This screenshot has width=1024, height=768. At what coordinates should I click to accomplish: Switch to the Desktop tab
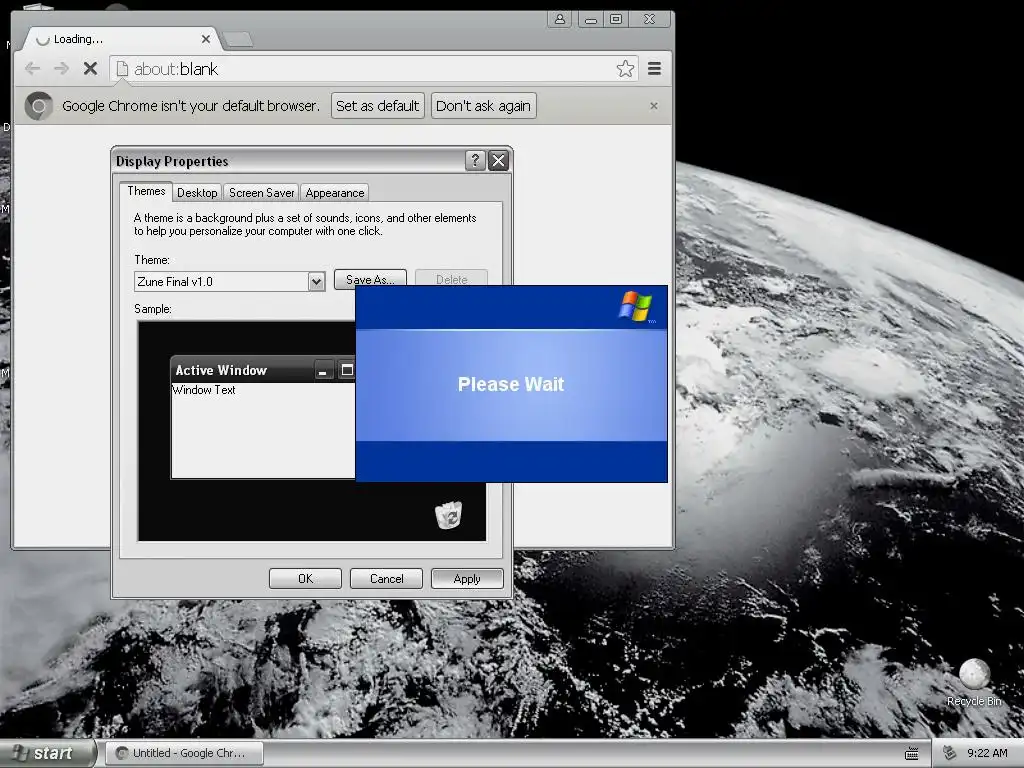coord(197,193)
